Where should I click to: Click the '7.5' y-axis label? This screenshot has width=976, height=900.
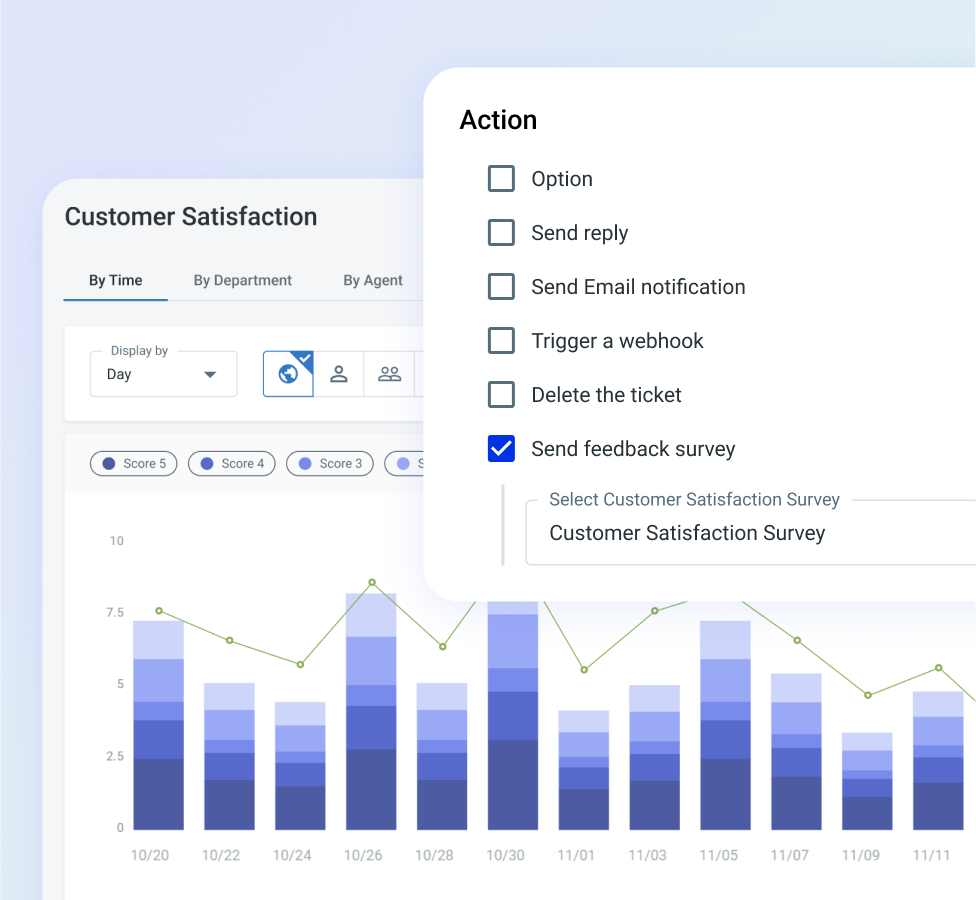coord(115,612)
